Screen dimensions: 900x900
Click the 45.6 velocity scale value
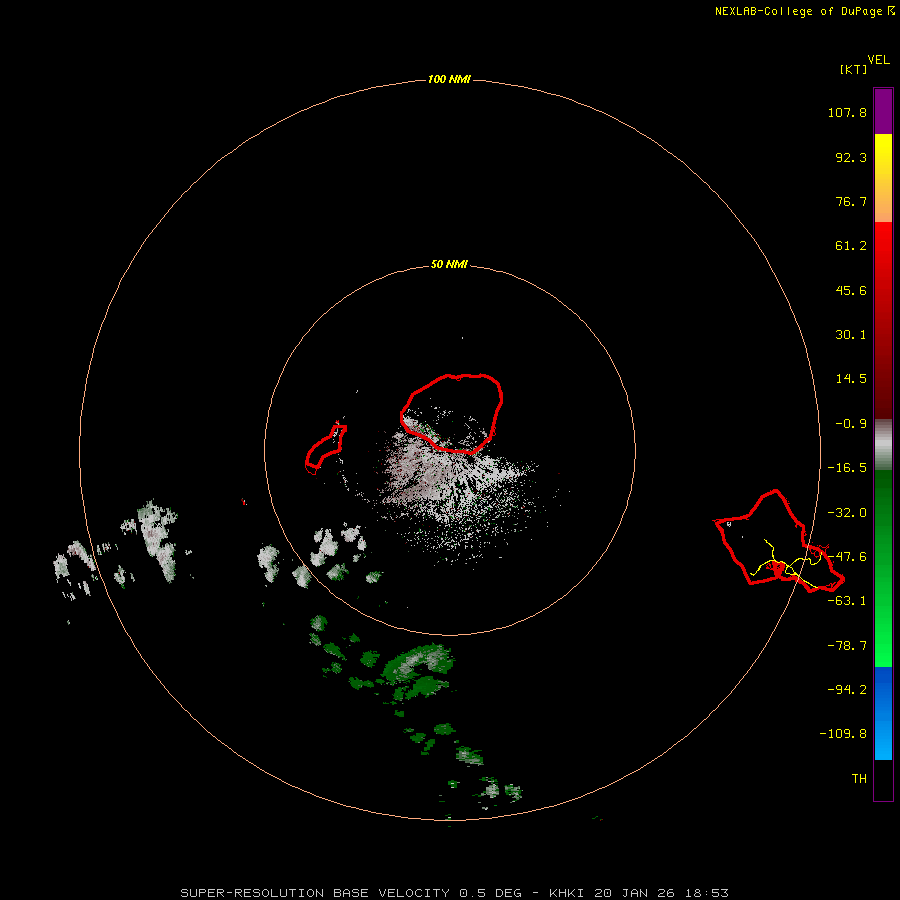(x=851, y=290)
